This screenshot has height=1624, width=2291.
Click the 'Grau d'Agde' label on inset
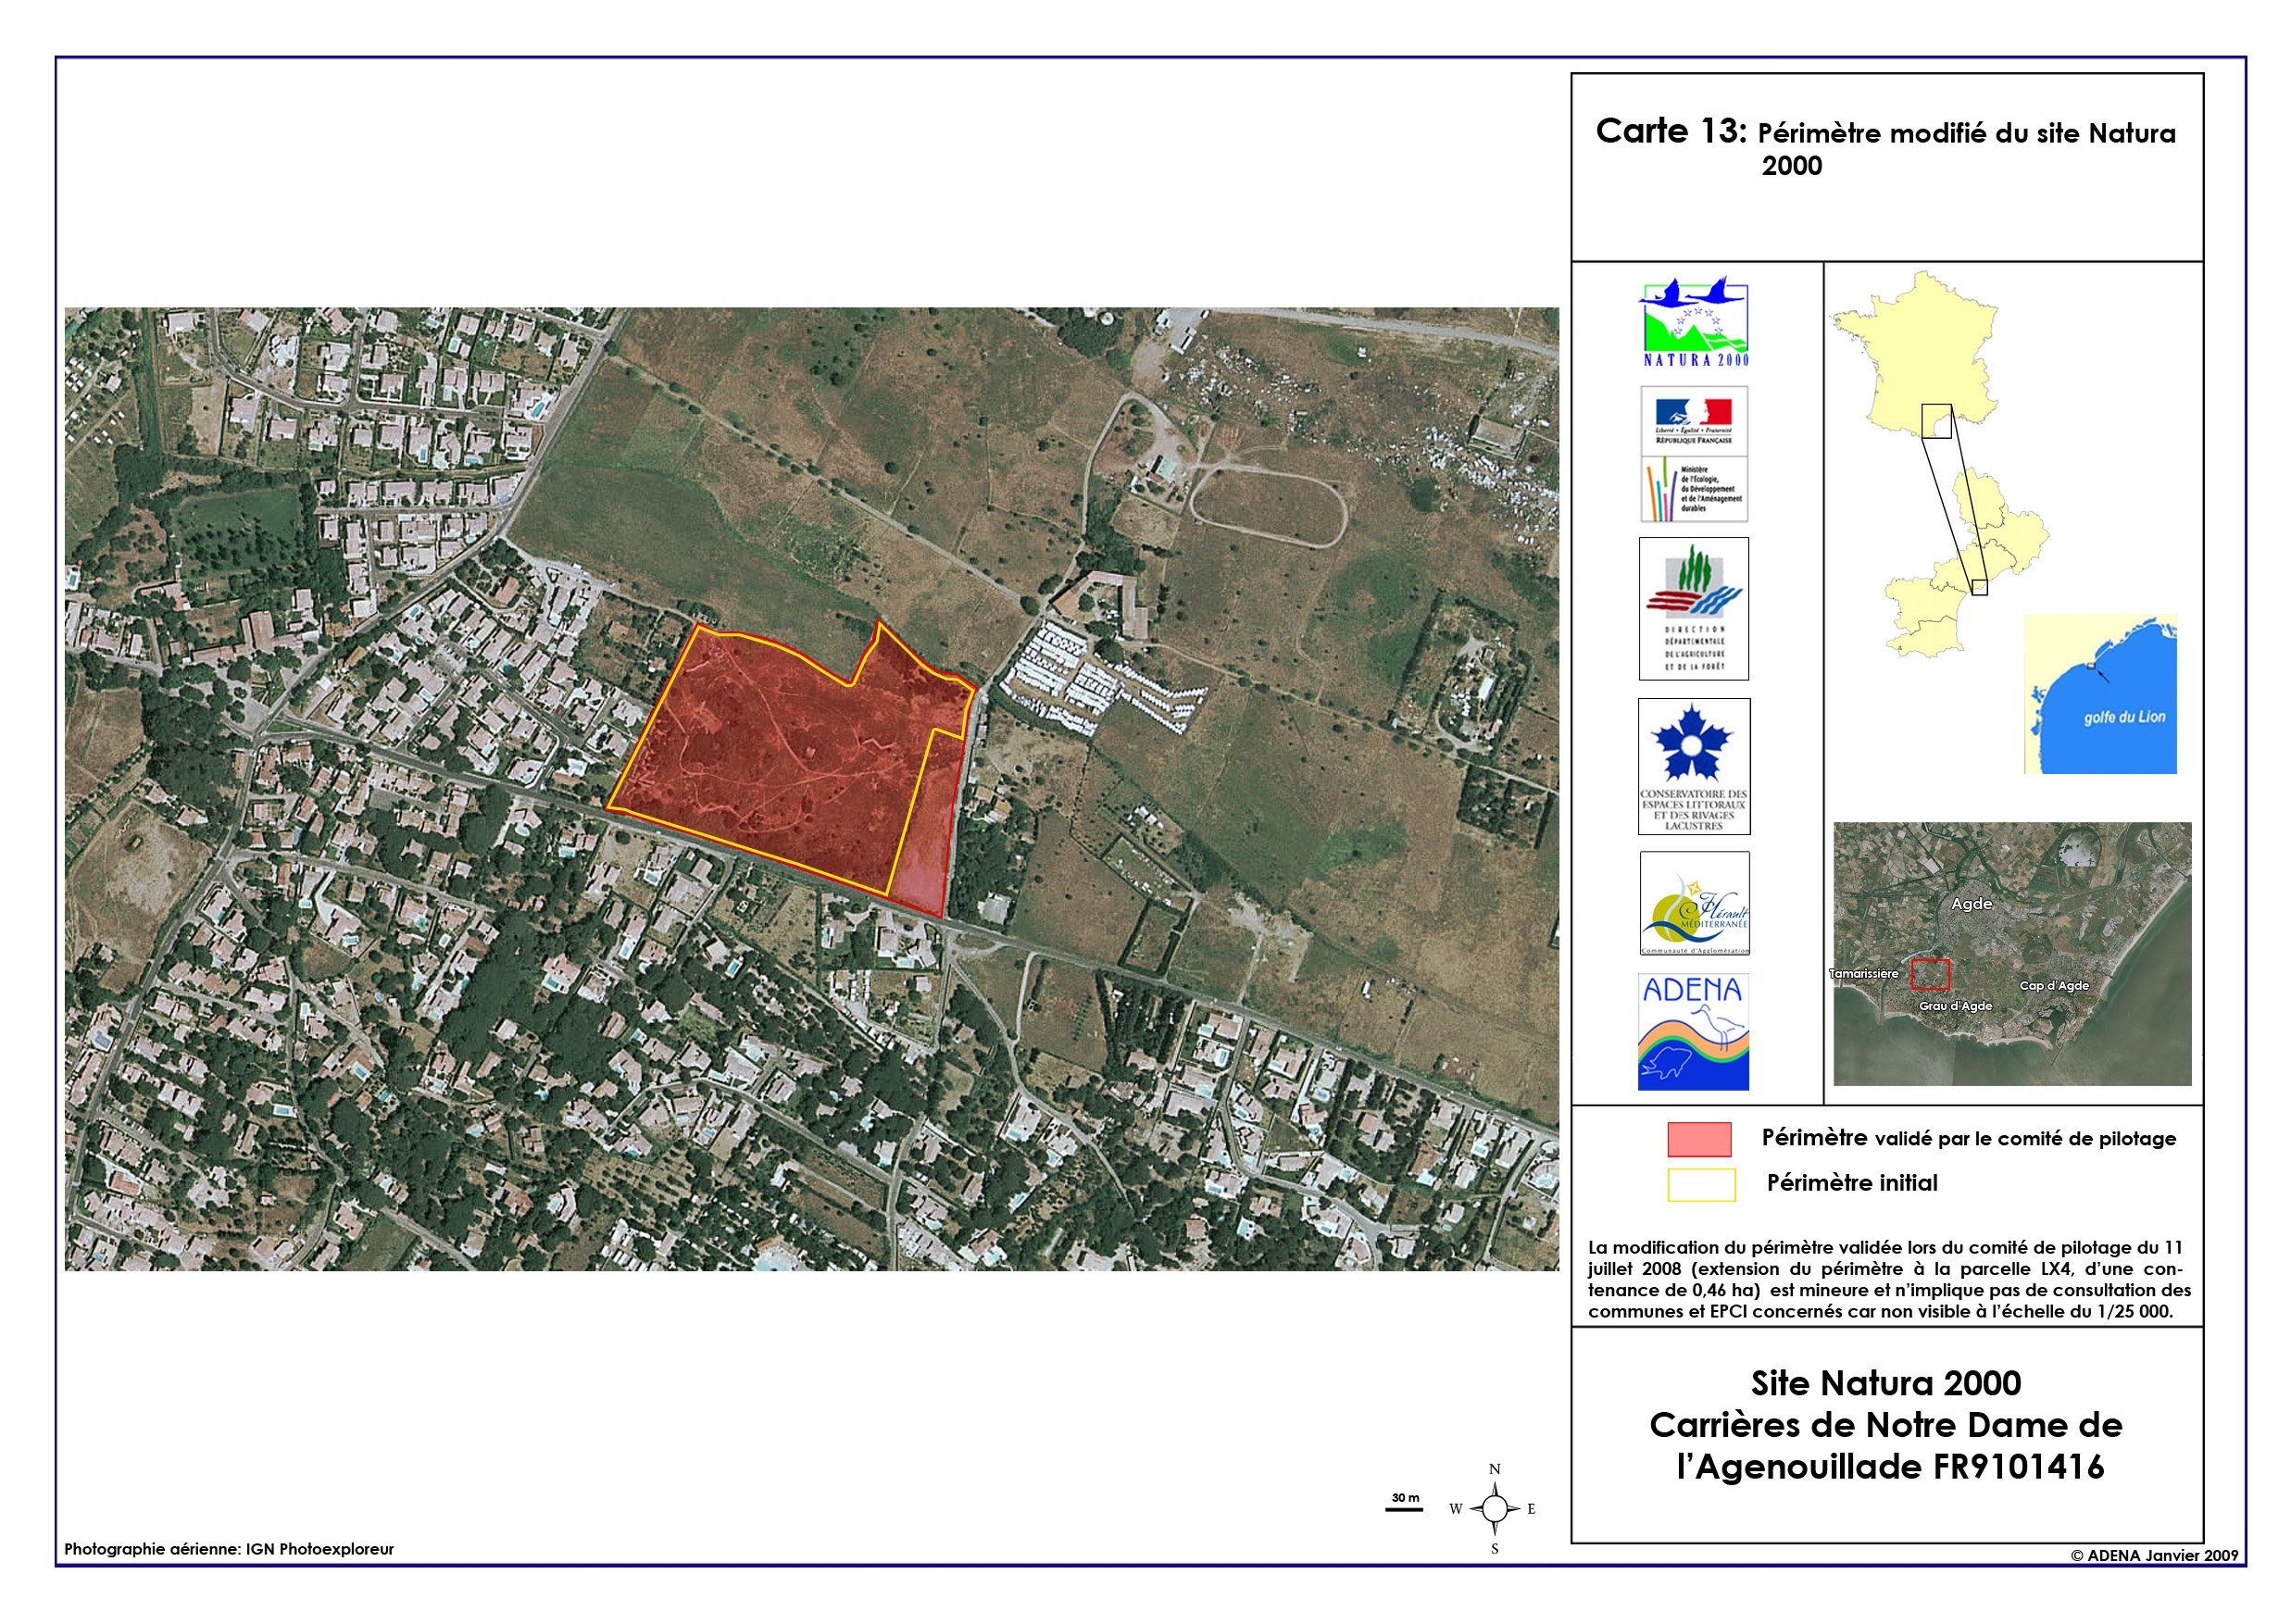point(1955,1006)
